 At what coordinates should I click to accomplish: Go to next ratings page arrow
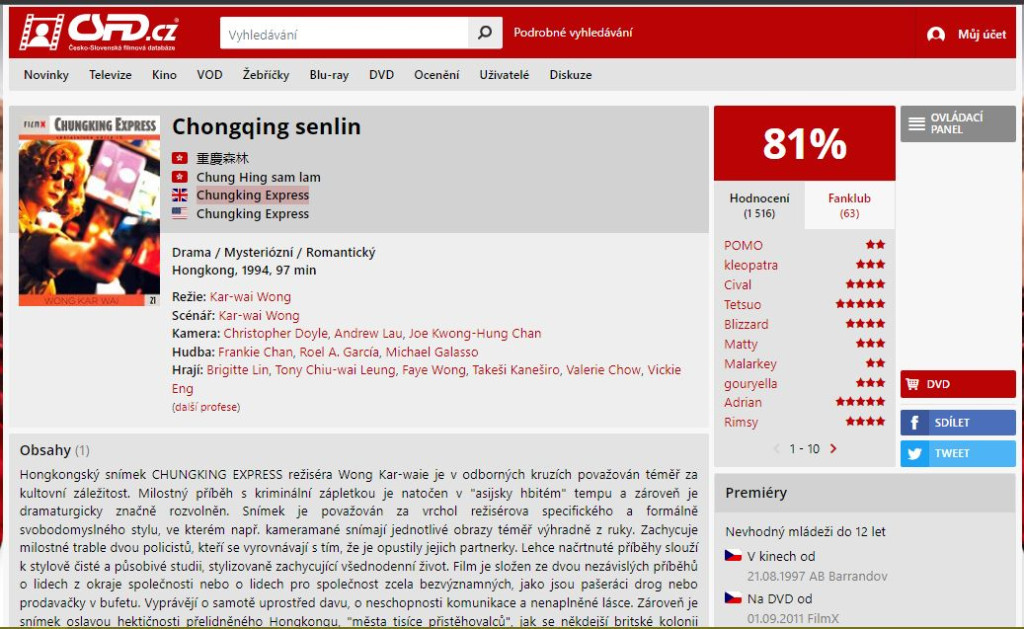[833, 449]
